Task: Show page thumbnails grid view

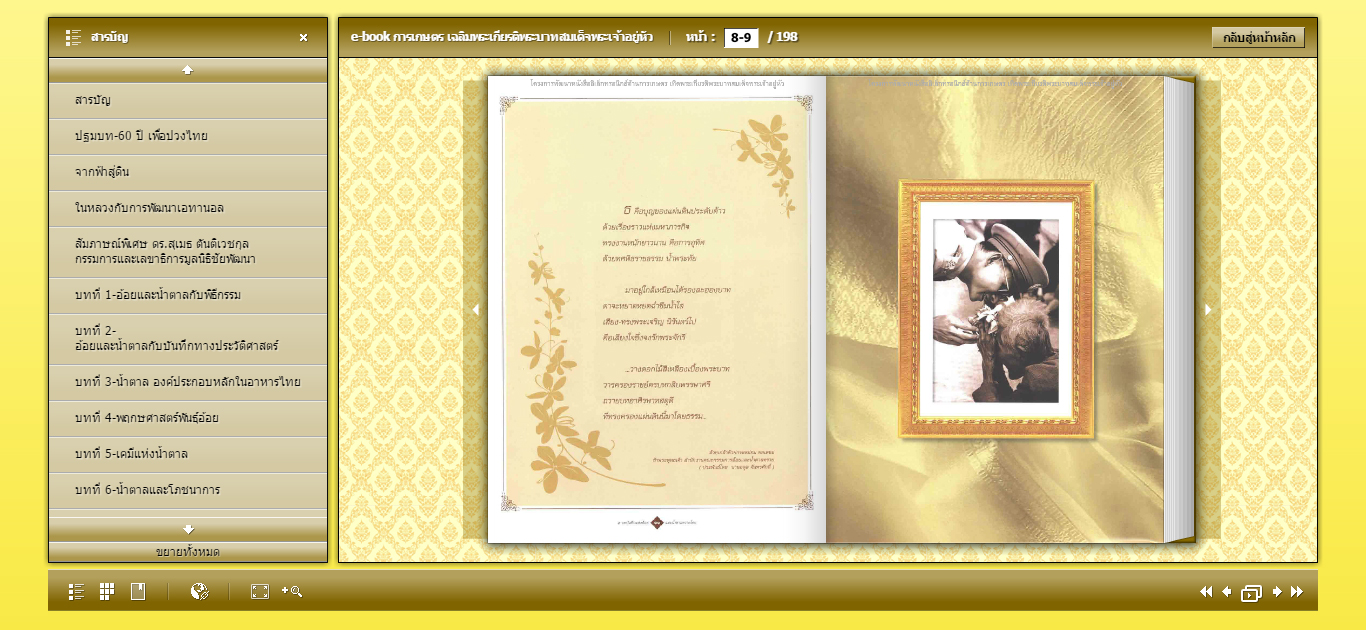Action: coord(107,591)
